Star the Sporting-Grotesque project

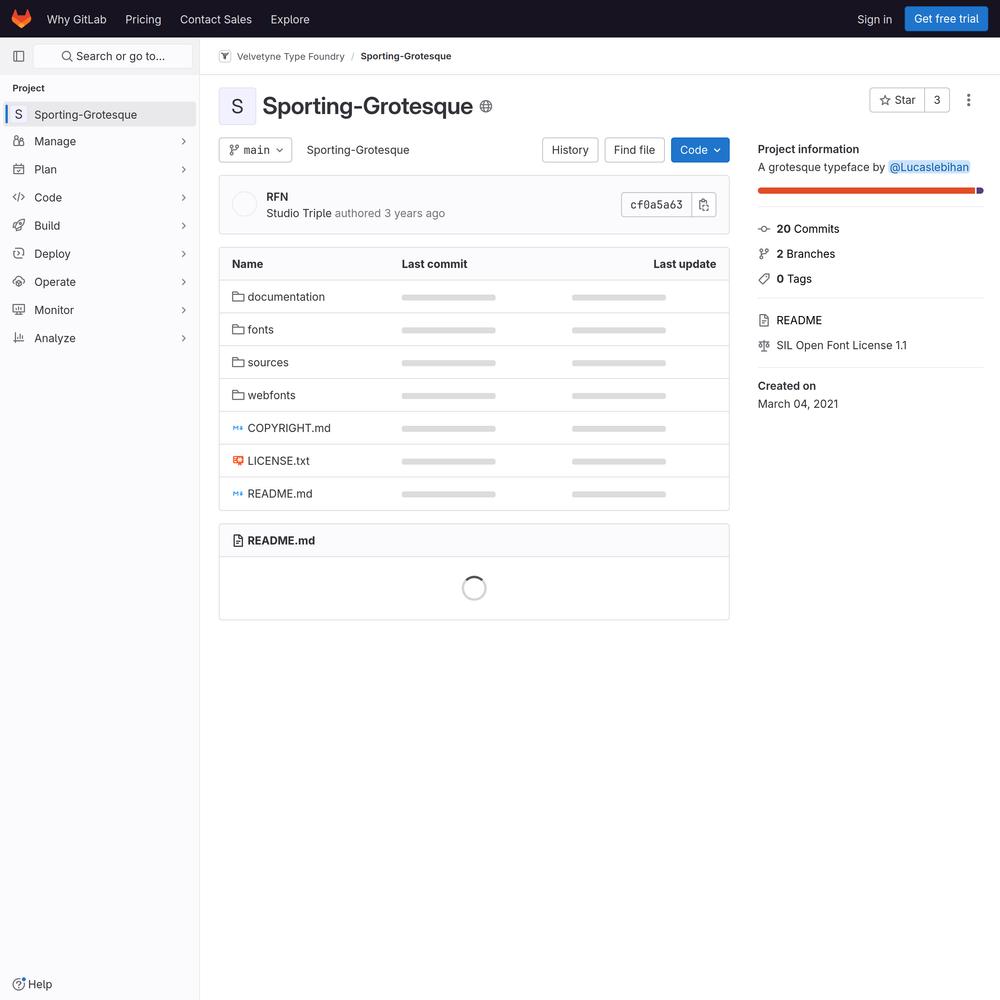tap(897, 100)
